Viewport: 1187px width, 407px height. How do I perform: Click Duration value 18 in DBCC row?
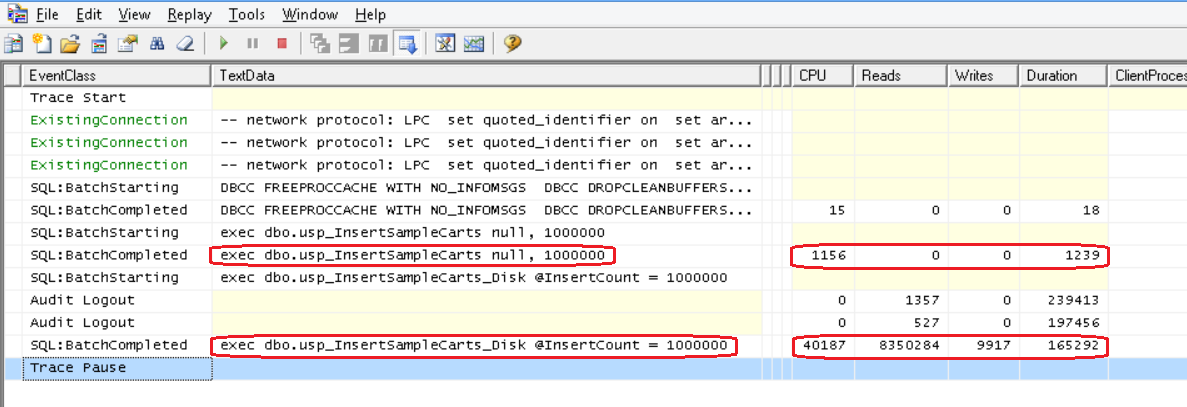(1090, 210)
